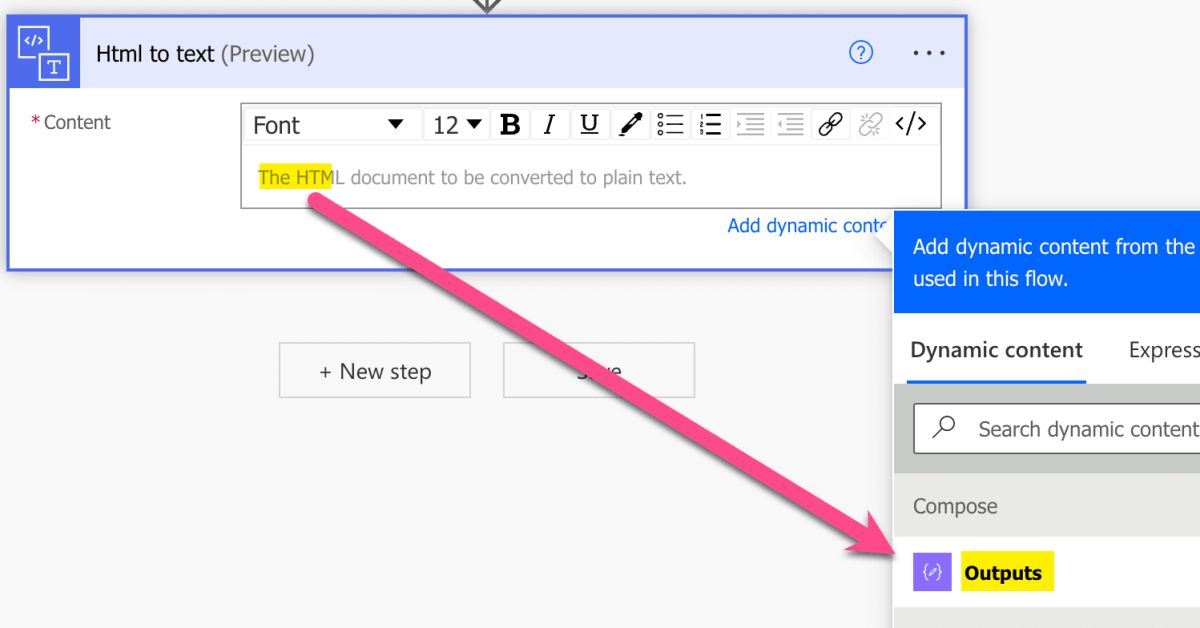Open the Font family dropdown
The height and width of the screenshot is (628, 1200).
click(330, 124)
